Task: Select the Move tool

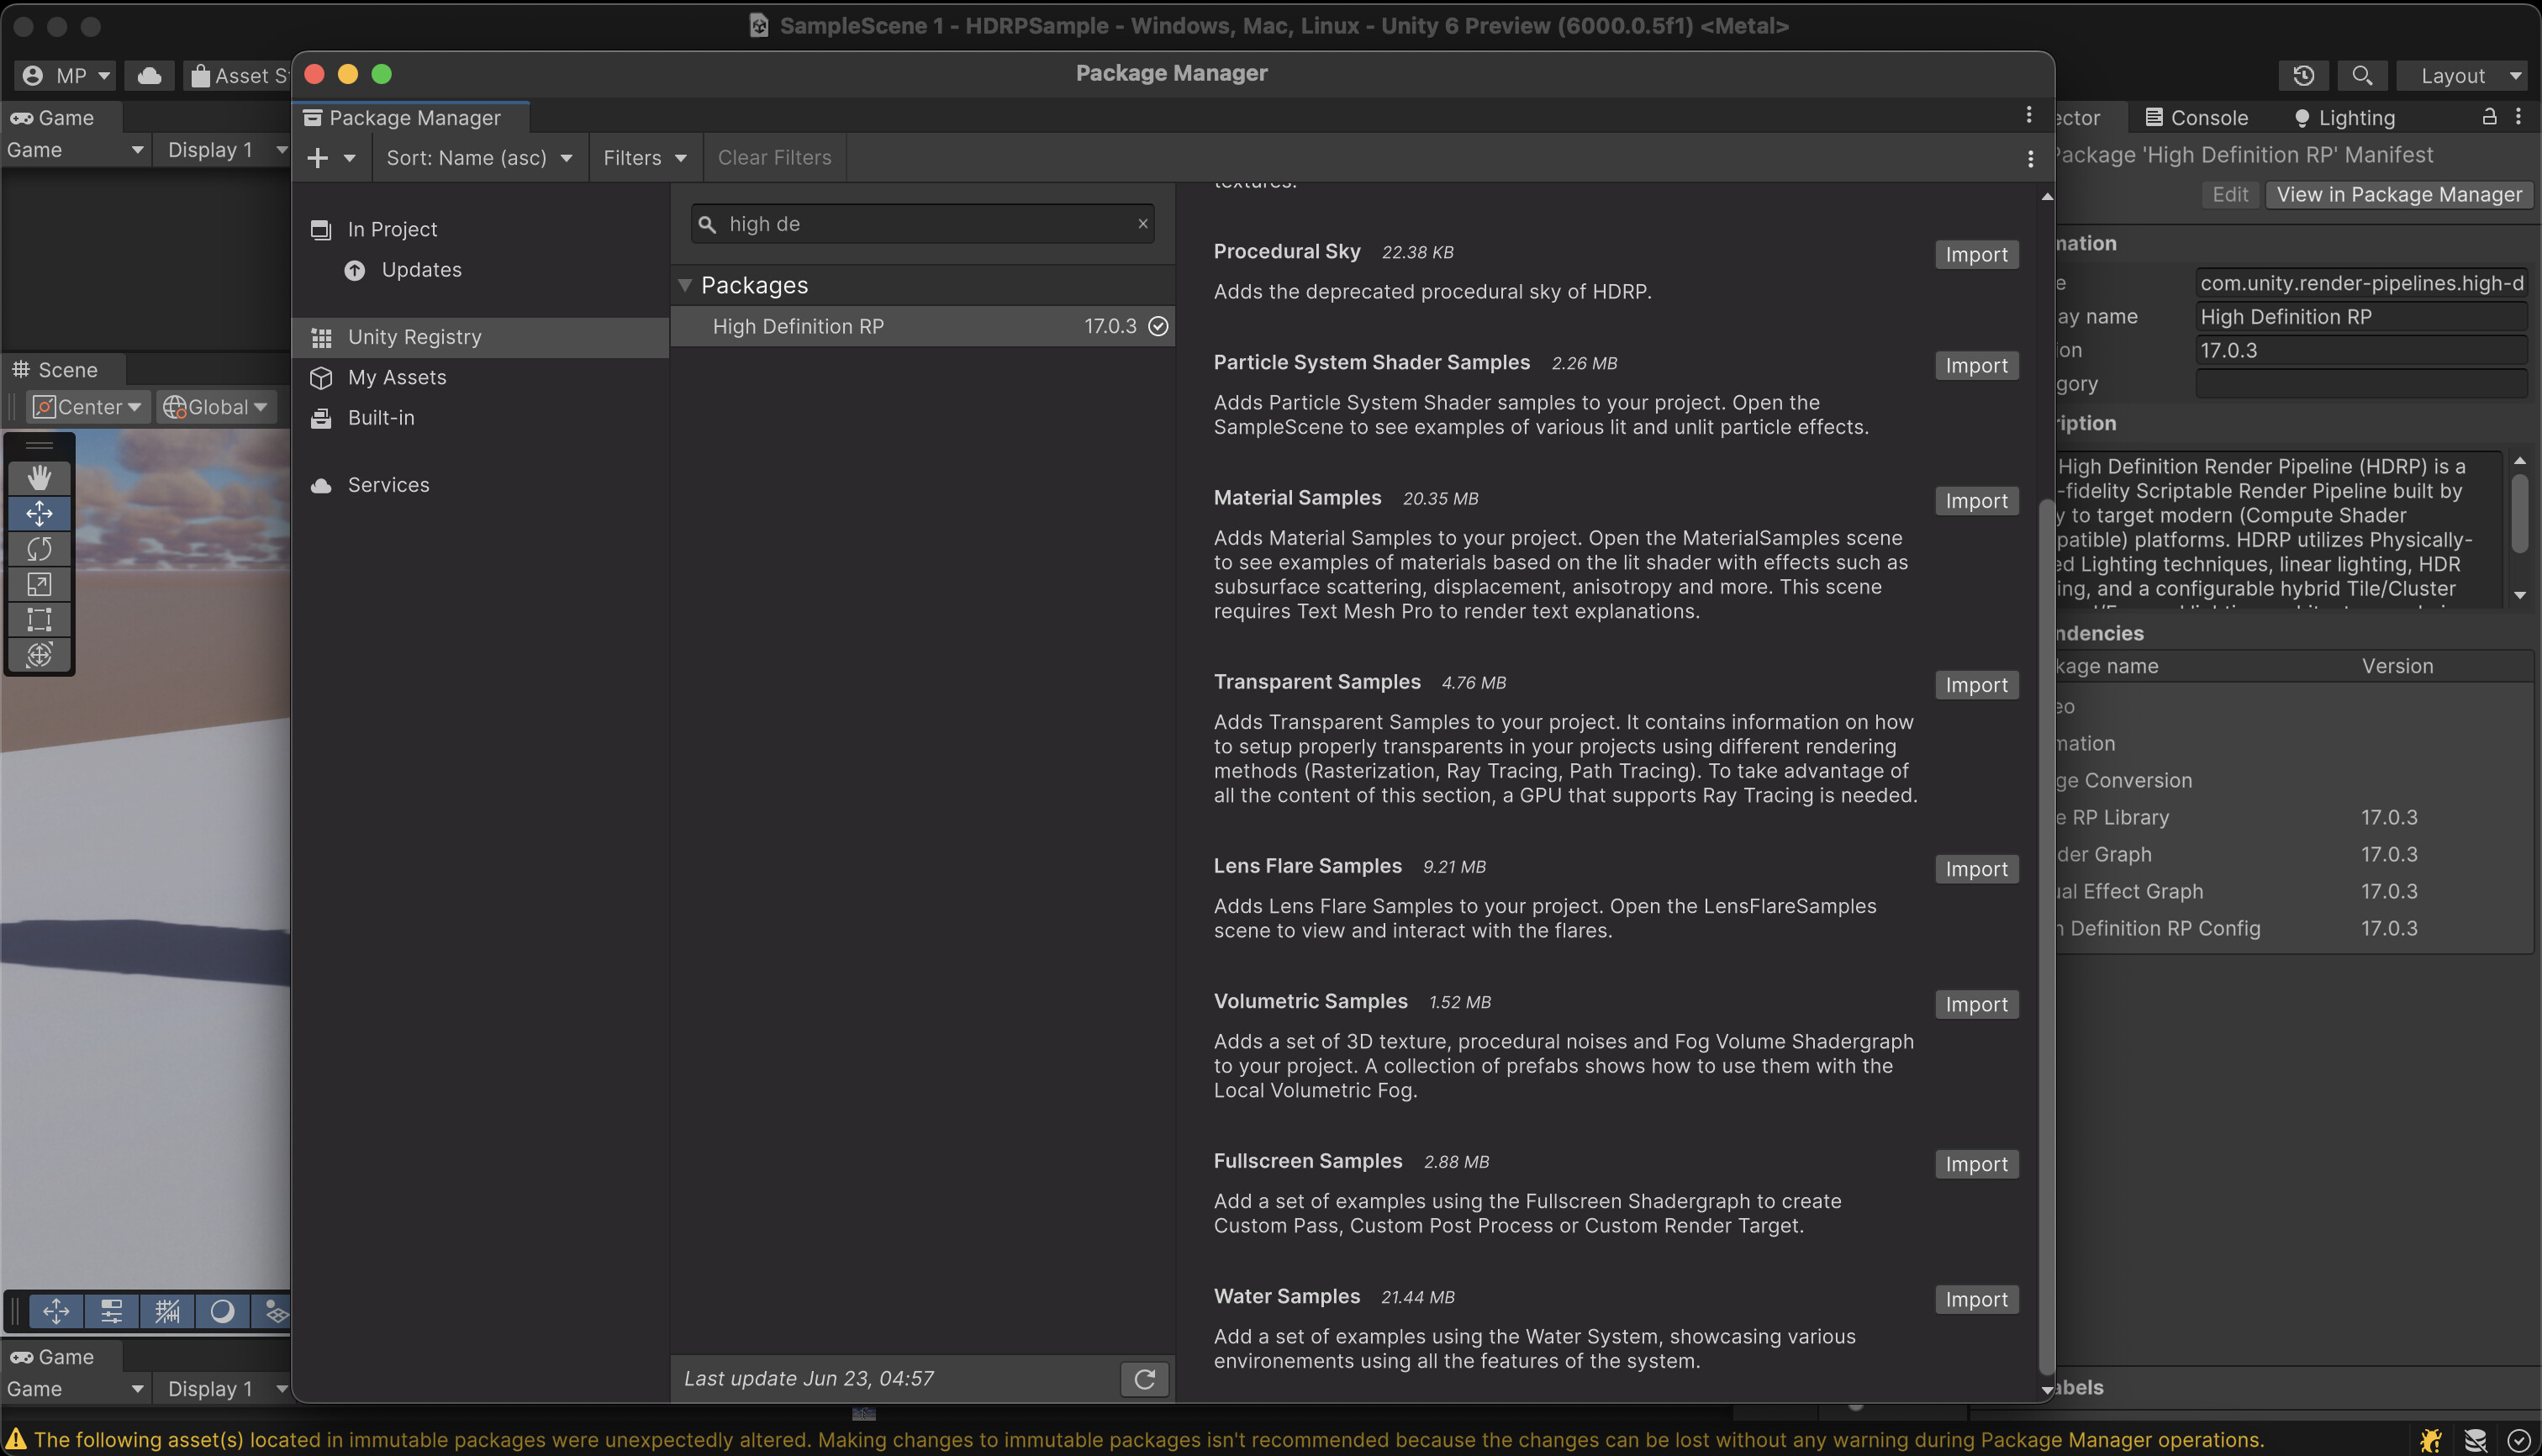Action: [40, 513]
